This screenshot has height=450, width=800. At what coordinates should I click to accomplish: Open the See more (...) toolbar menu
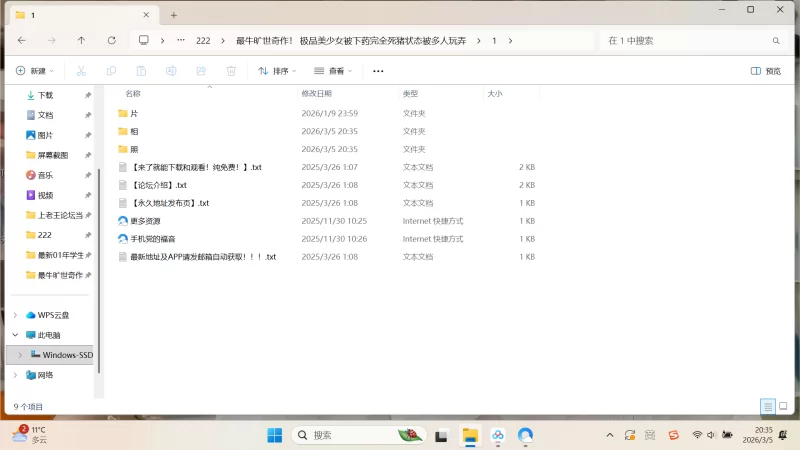point(378,71)
